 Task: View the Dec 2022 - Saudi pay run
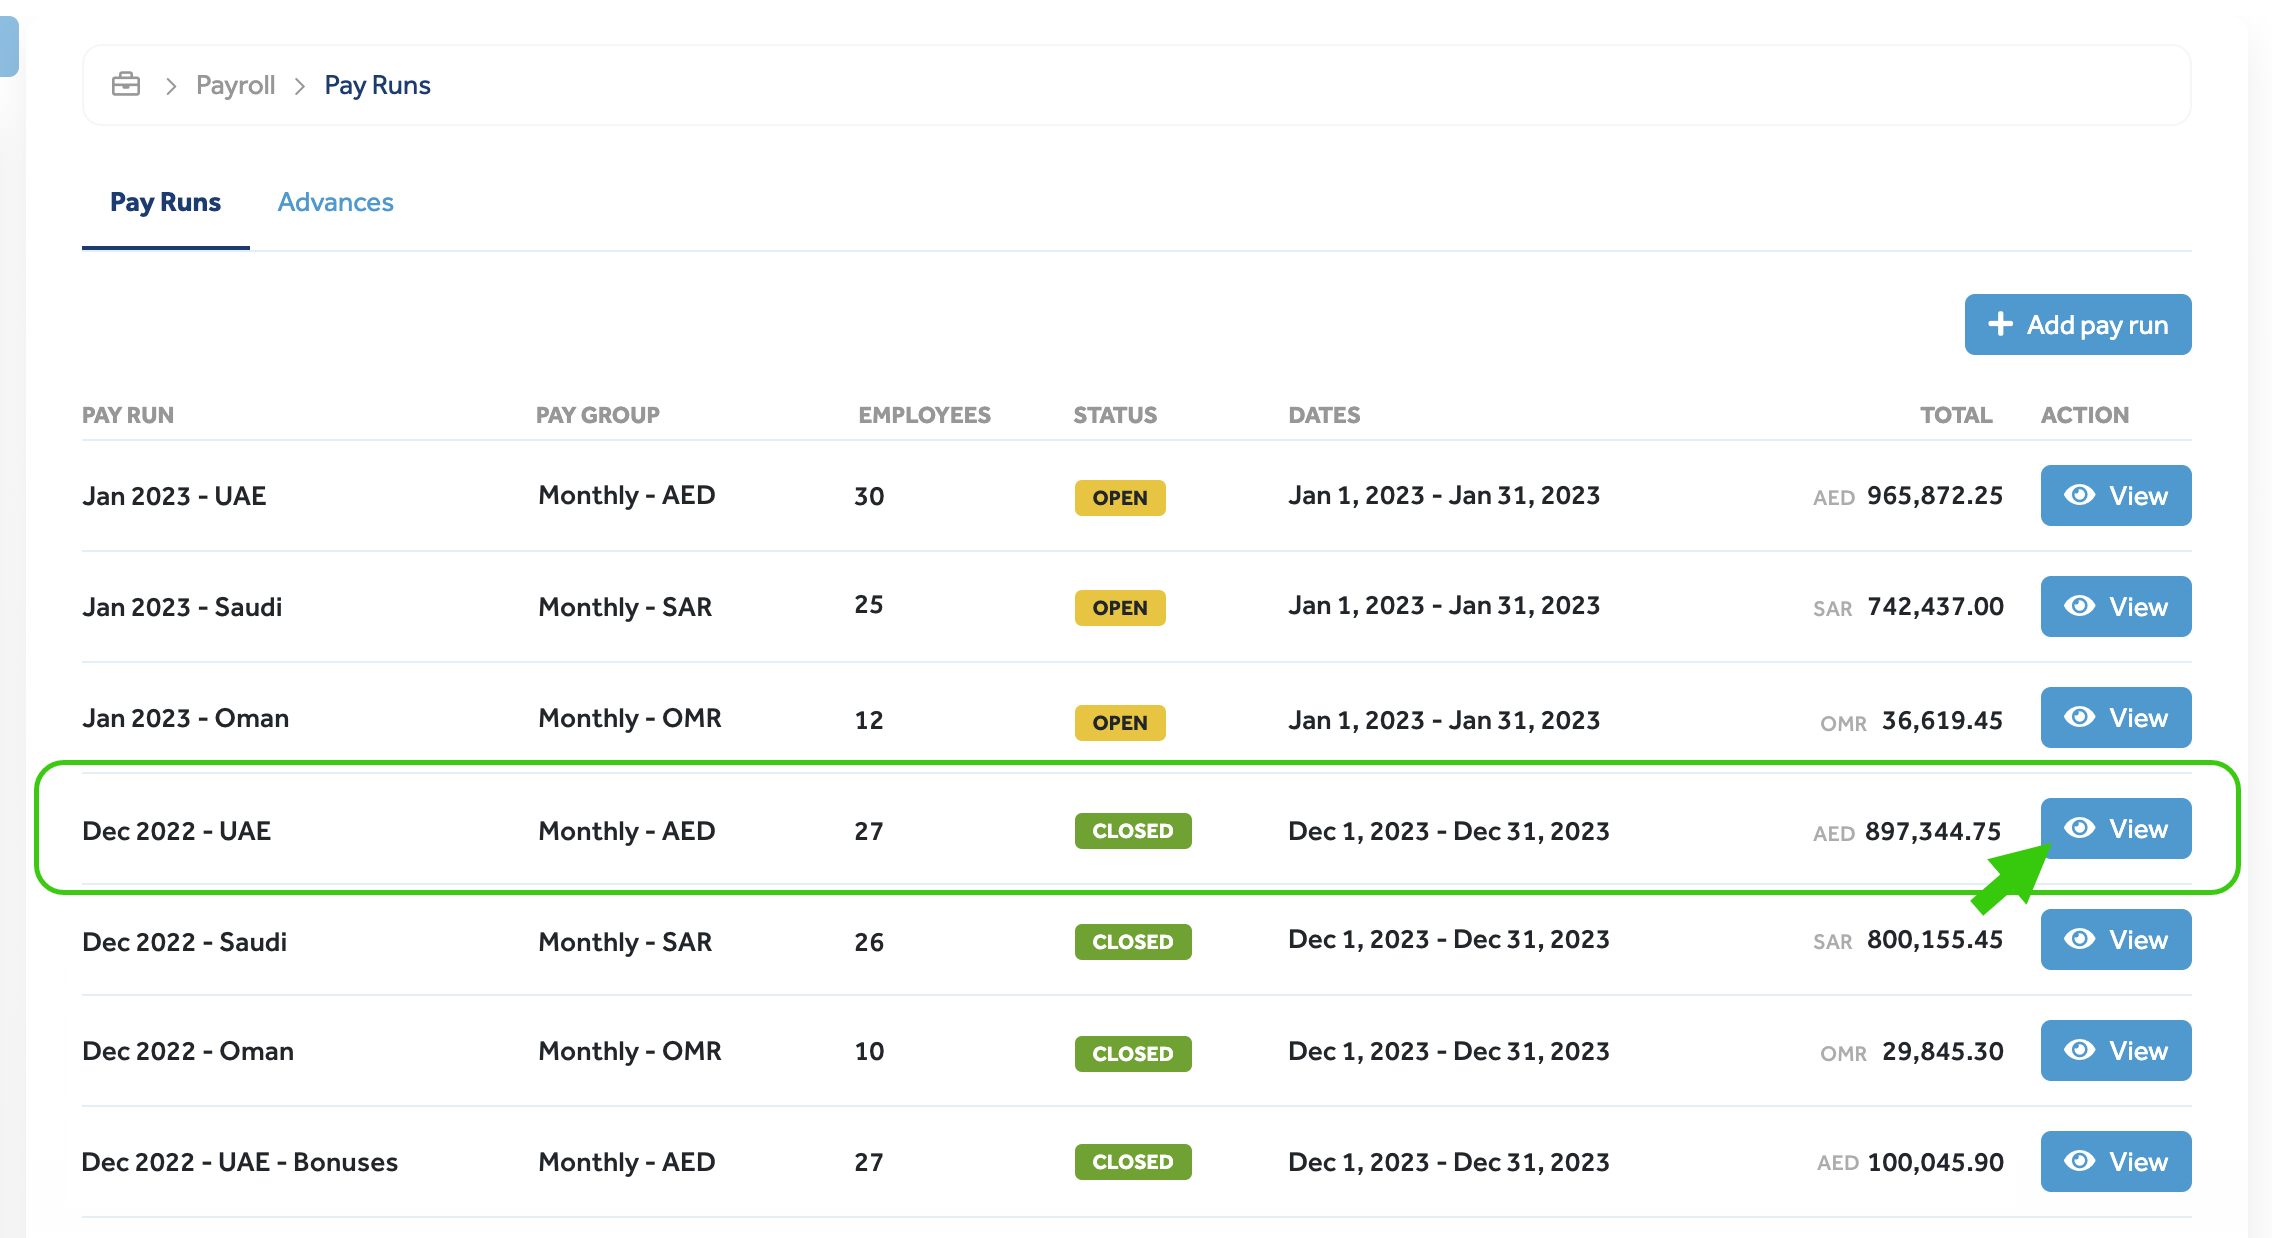point(2116,939)
